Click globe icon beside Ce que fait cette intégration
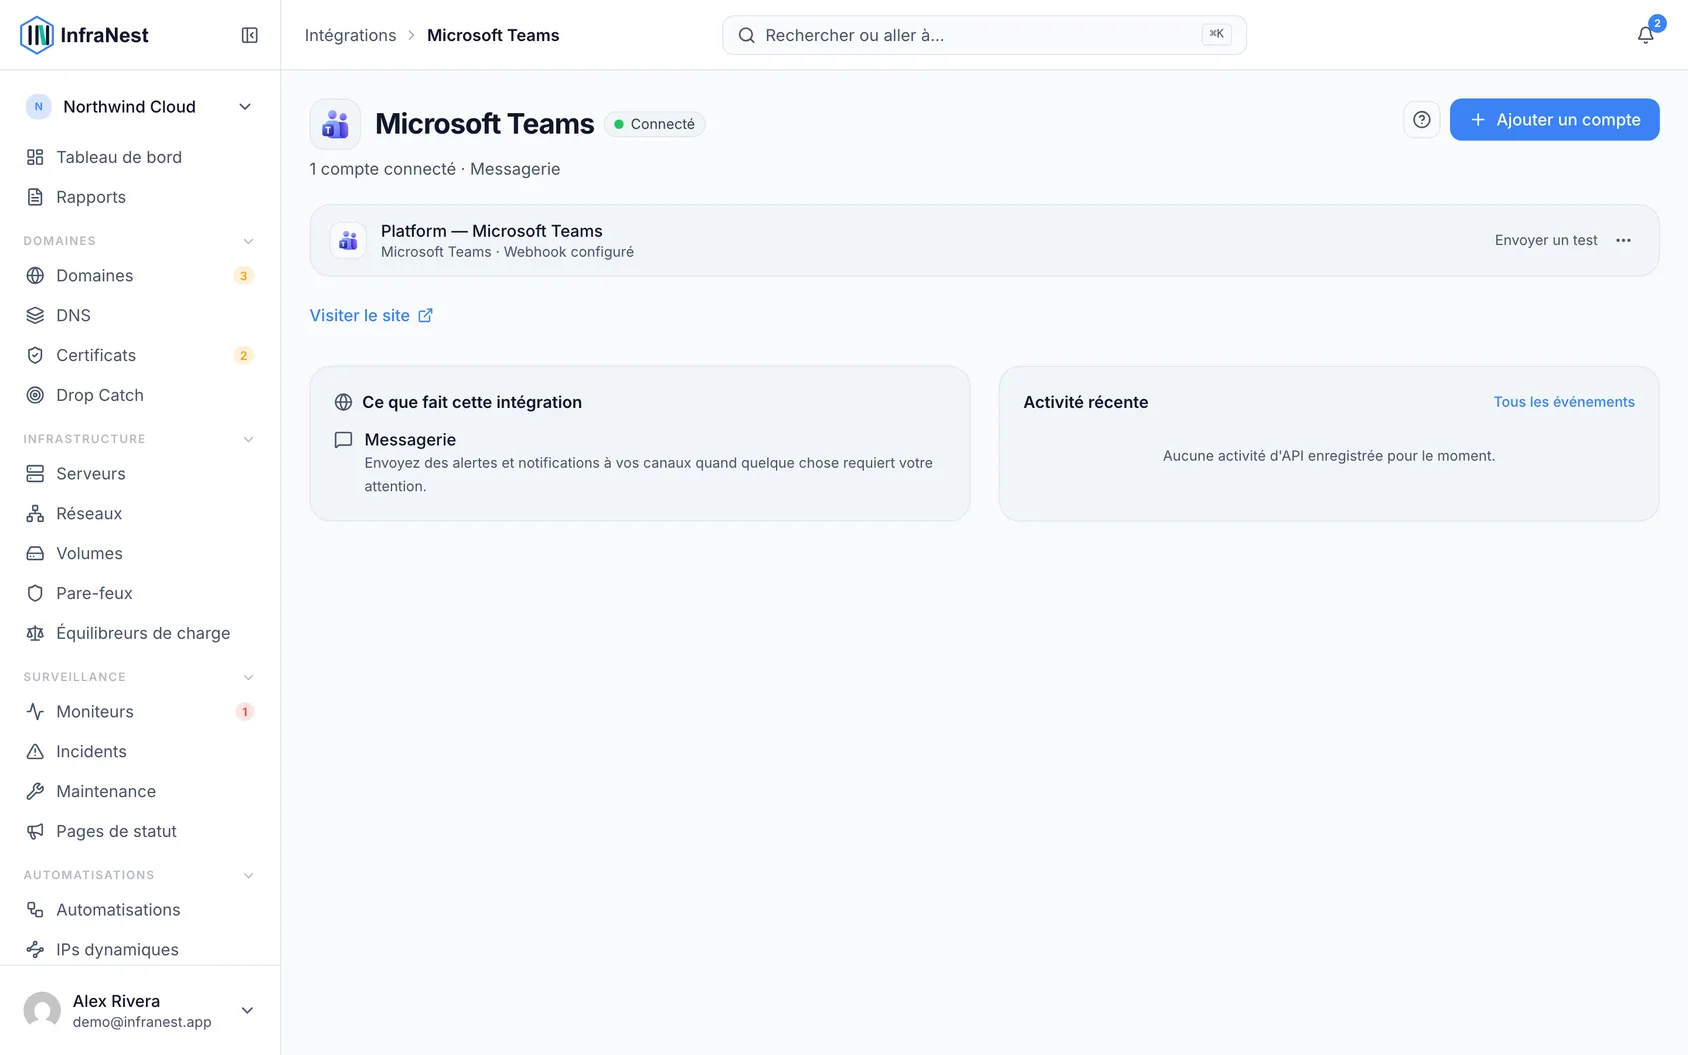This screenshot has height=1055, width=1688. [343, 402]
